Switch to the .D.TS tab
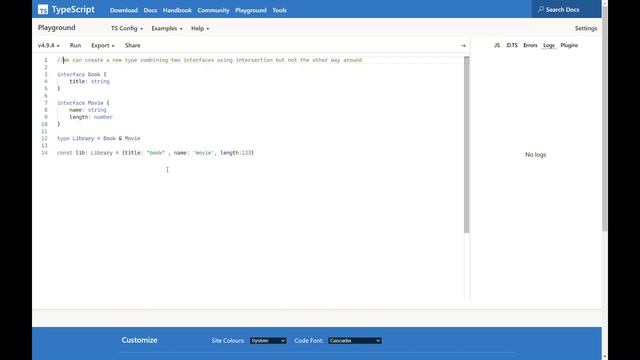 pyautogui.click(x=512, y=45)
